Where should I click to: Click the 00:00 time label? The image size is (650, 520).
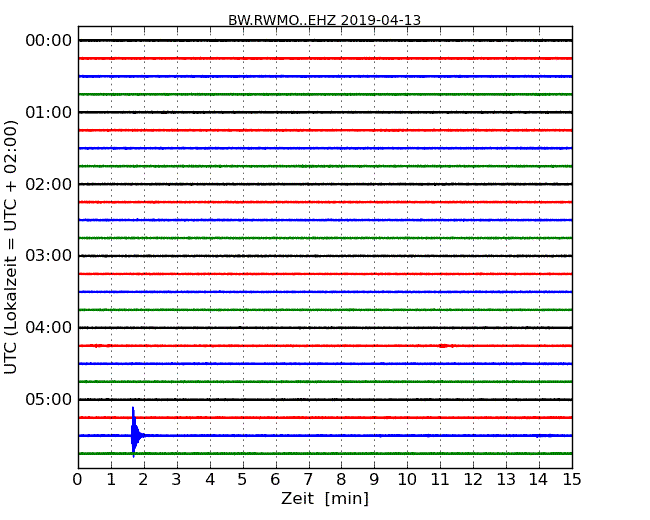click(x=49, y=41)
